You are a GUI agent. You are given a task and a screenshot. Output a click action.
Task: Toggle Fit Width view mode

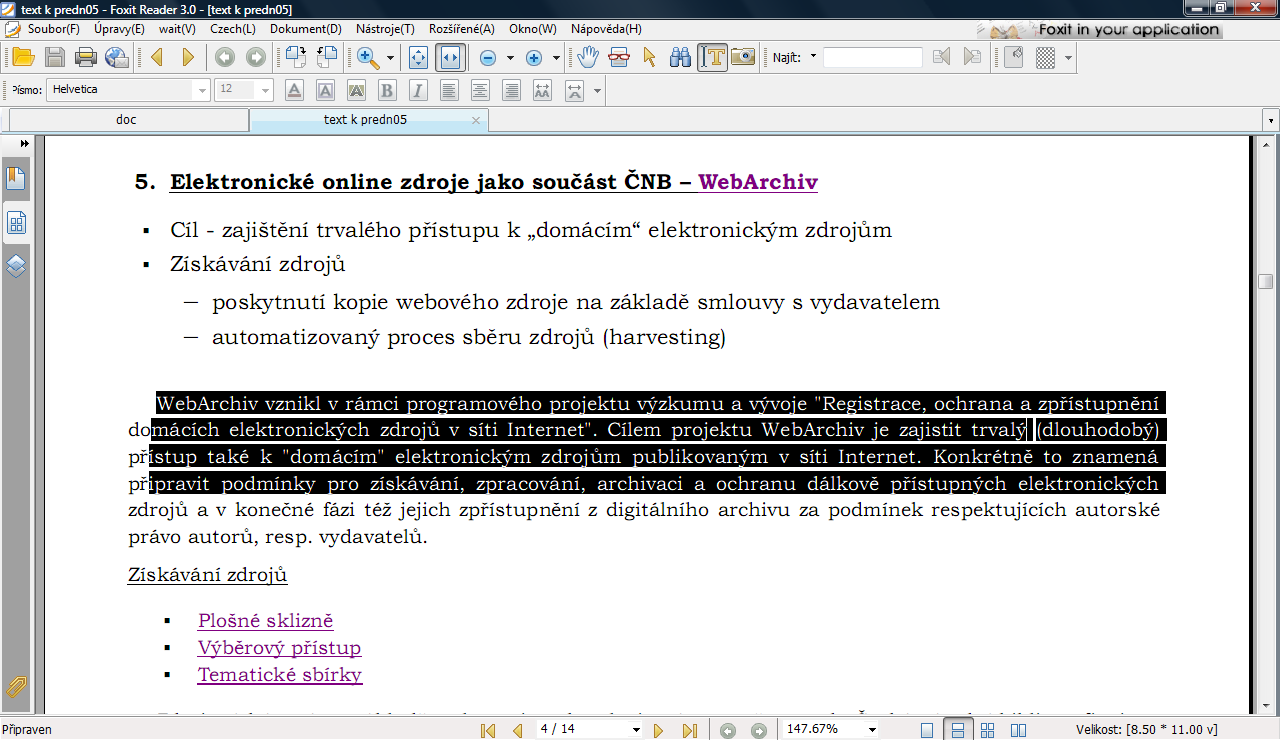tap(450, 57)
